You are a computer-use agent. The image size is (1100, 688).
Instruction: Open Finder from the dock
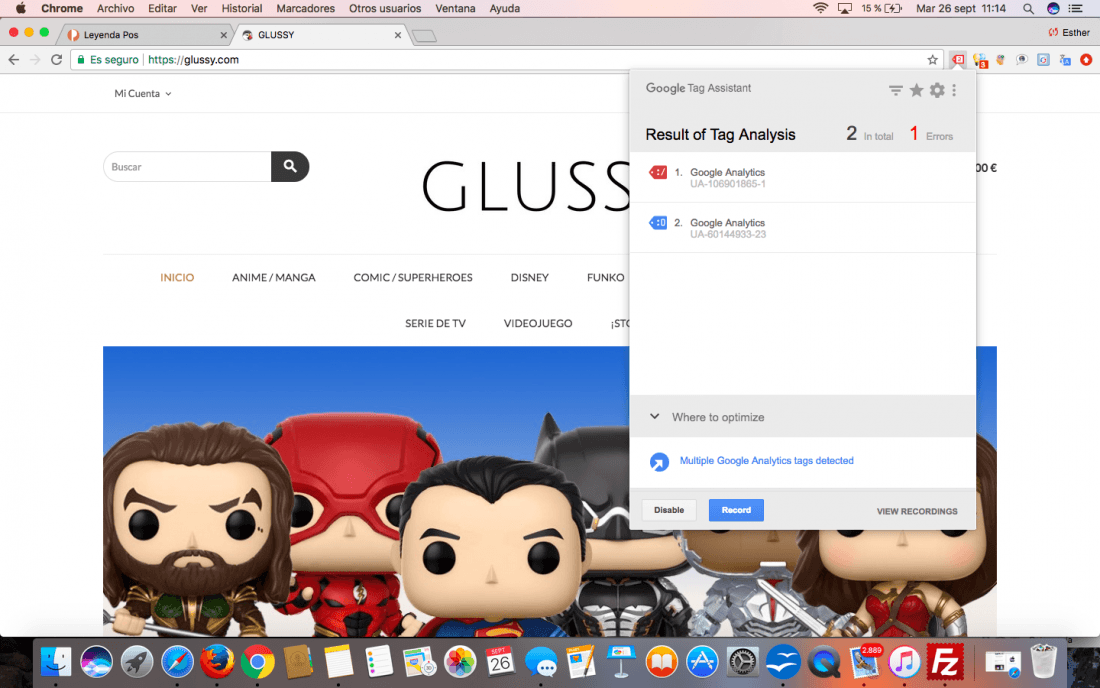[x=55, y=661]
